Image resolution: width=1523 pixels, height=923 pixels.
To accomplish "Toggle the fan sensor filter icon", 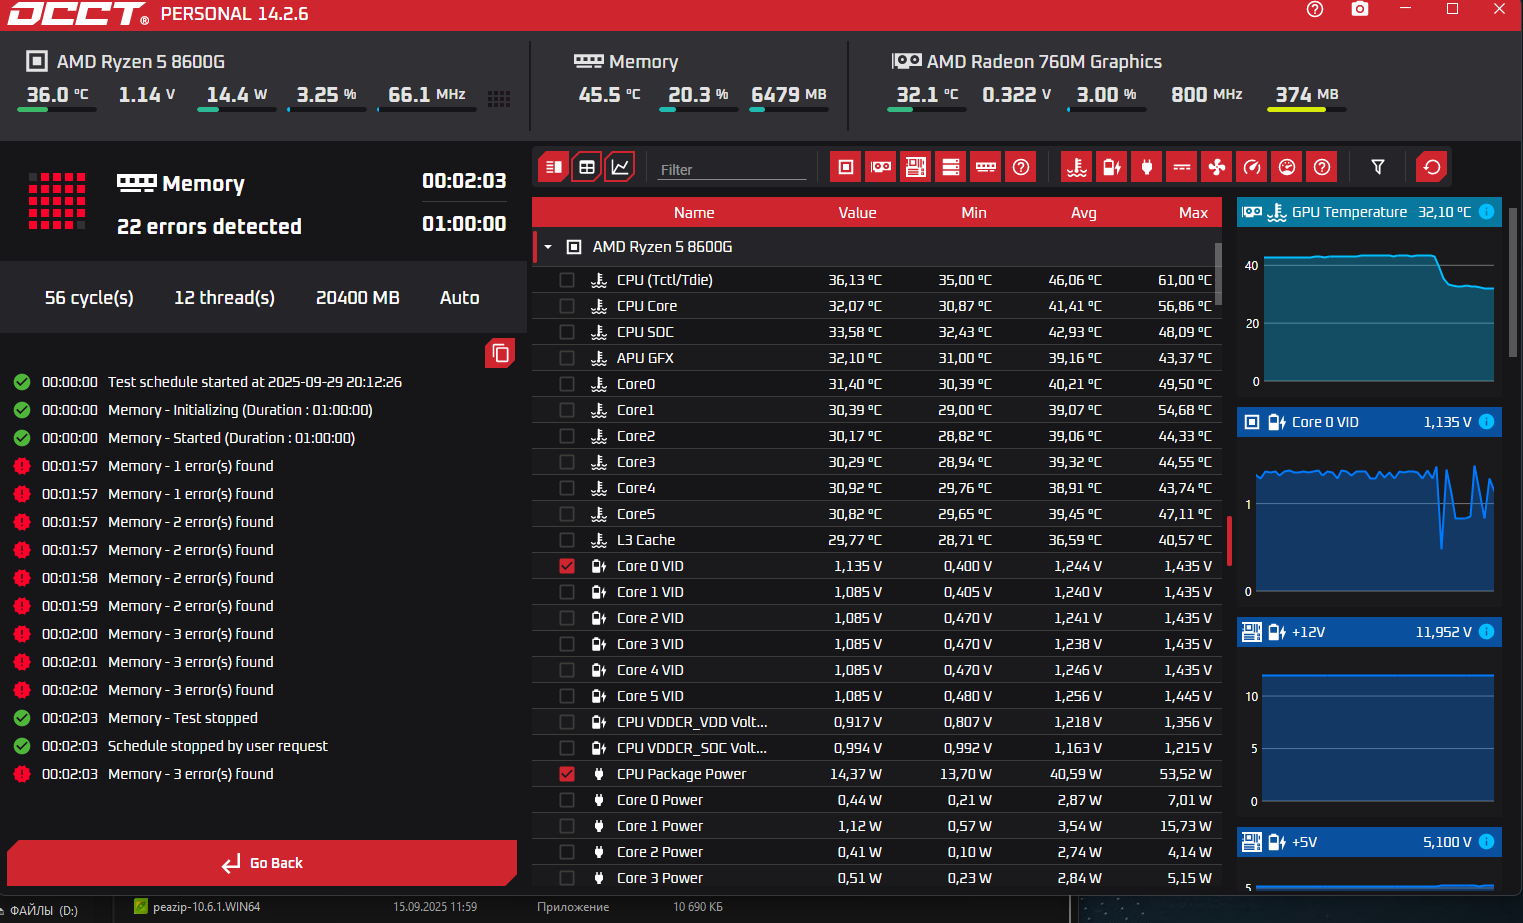I will pyautogui.click(x=1216, y=167).
